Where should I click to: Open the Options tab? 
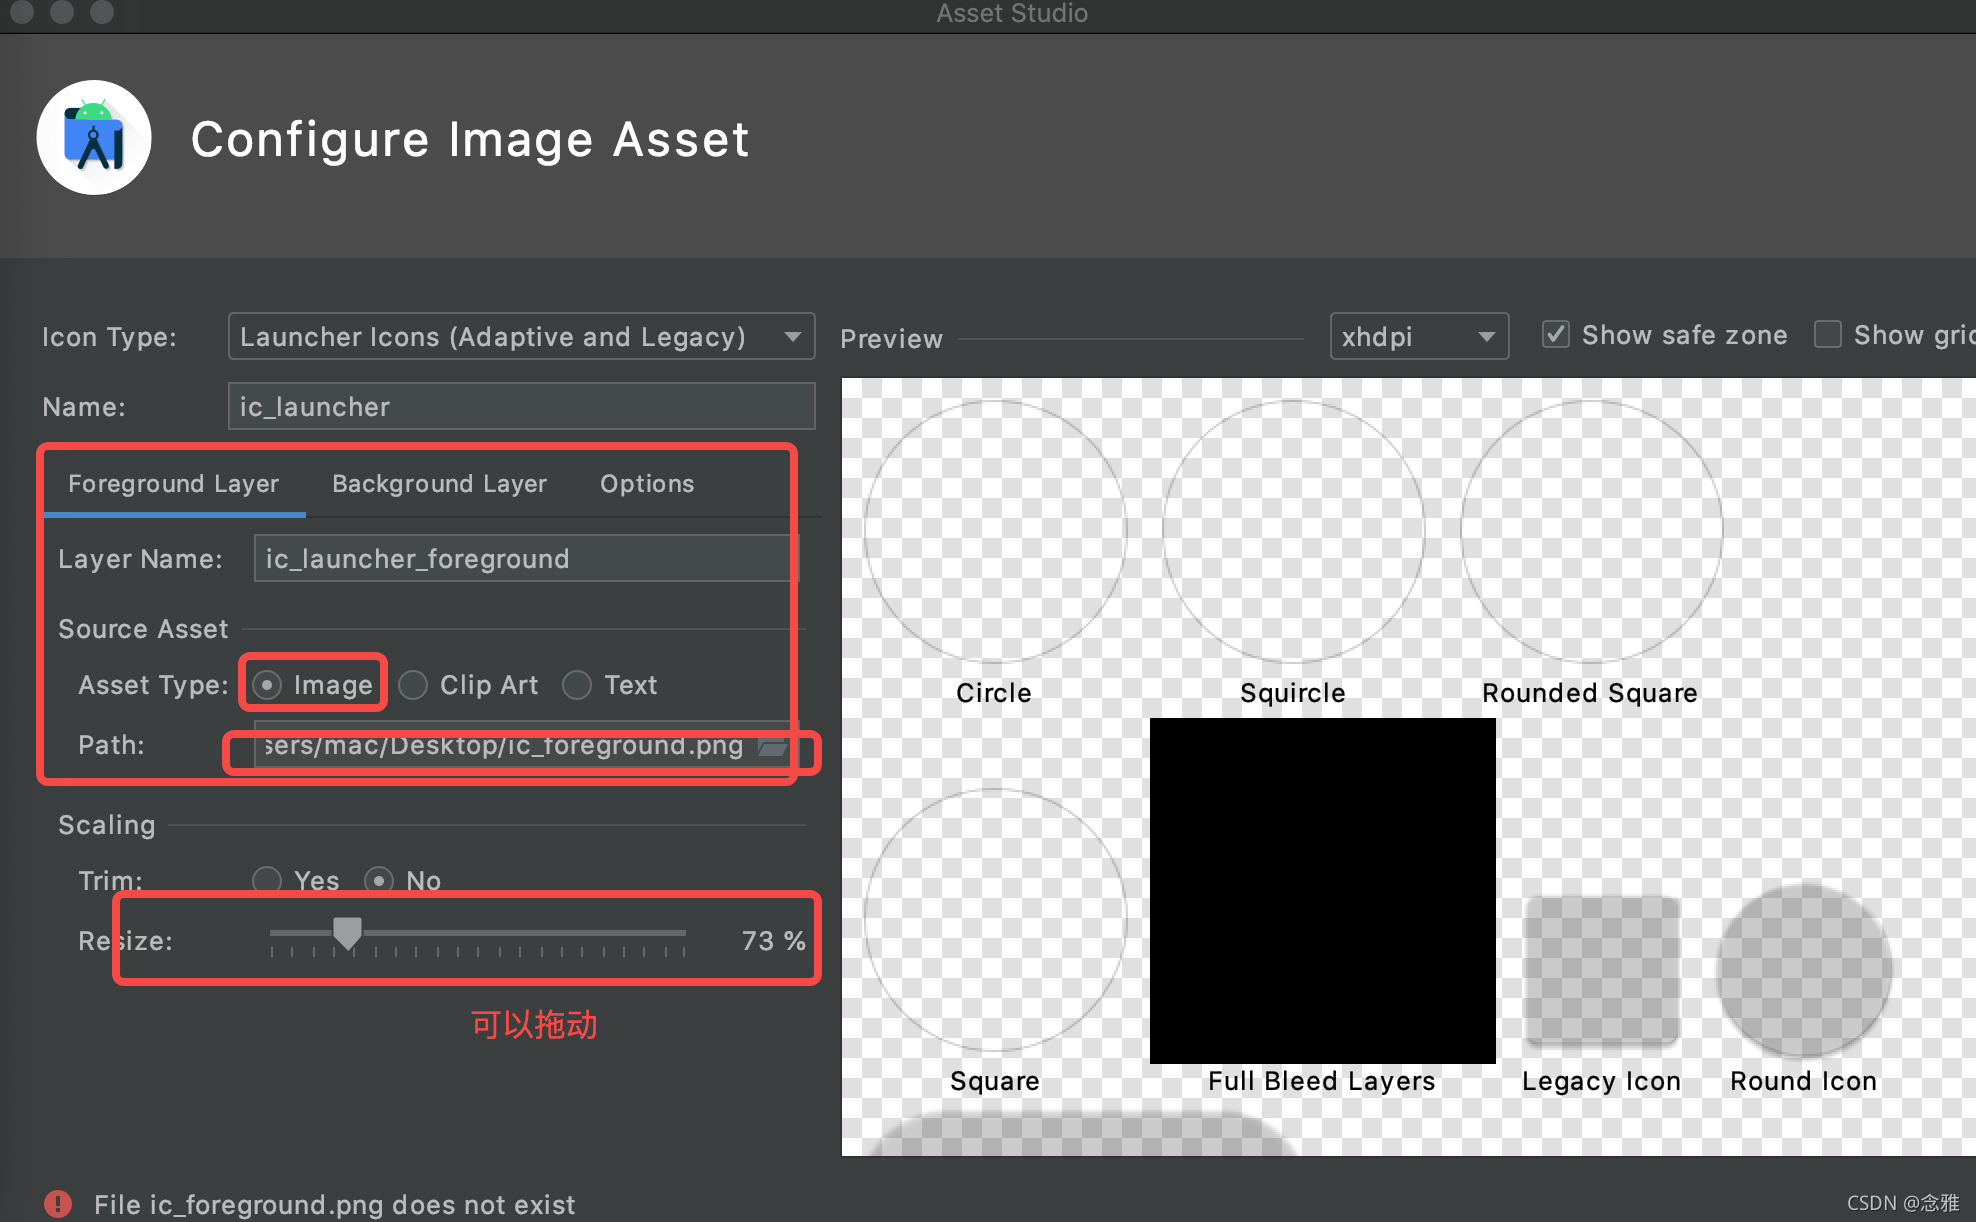click(646, 484)
